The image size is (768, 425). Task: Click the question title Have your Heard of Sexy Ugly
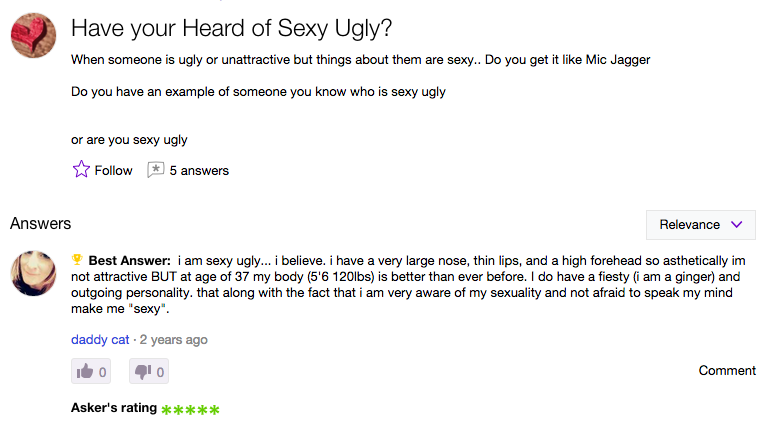[231, 28]
